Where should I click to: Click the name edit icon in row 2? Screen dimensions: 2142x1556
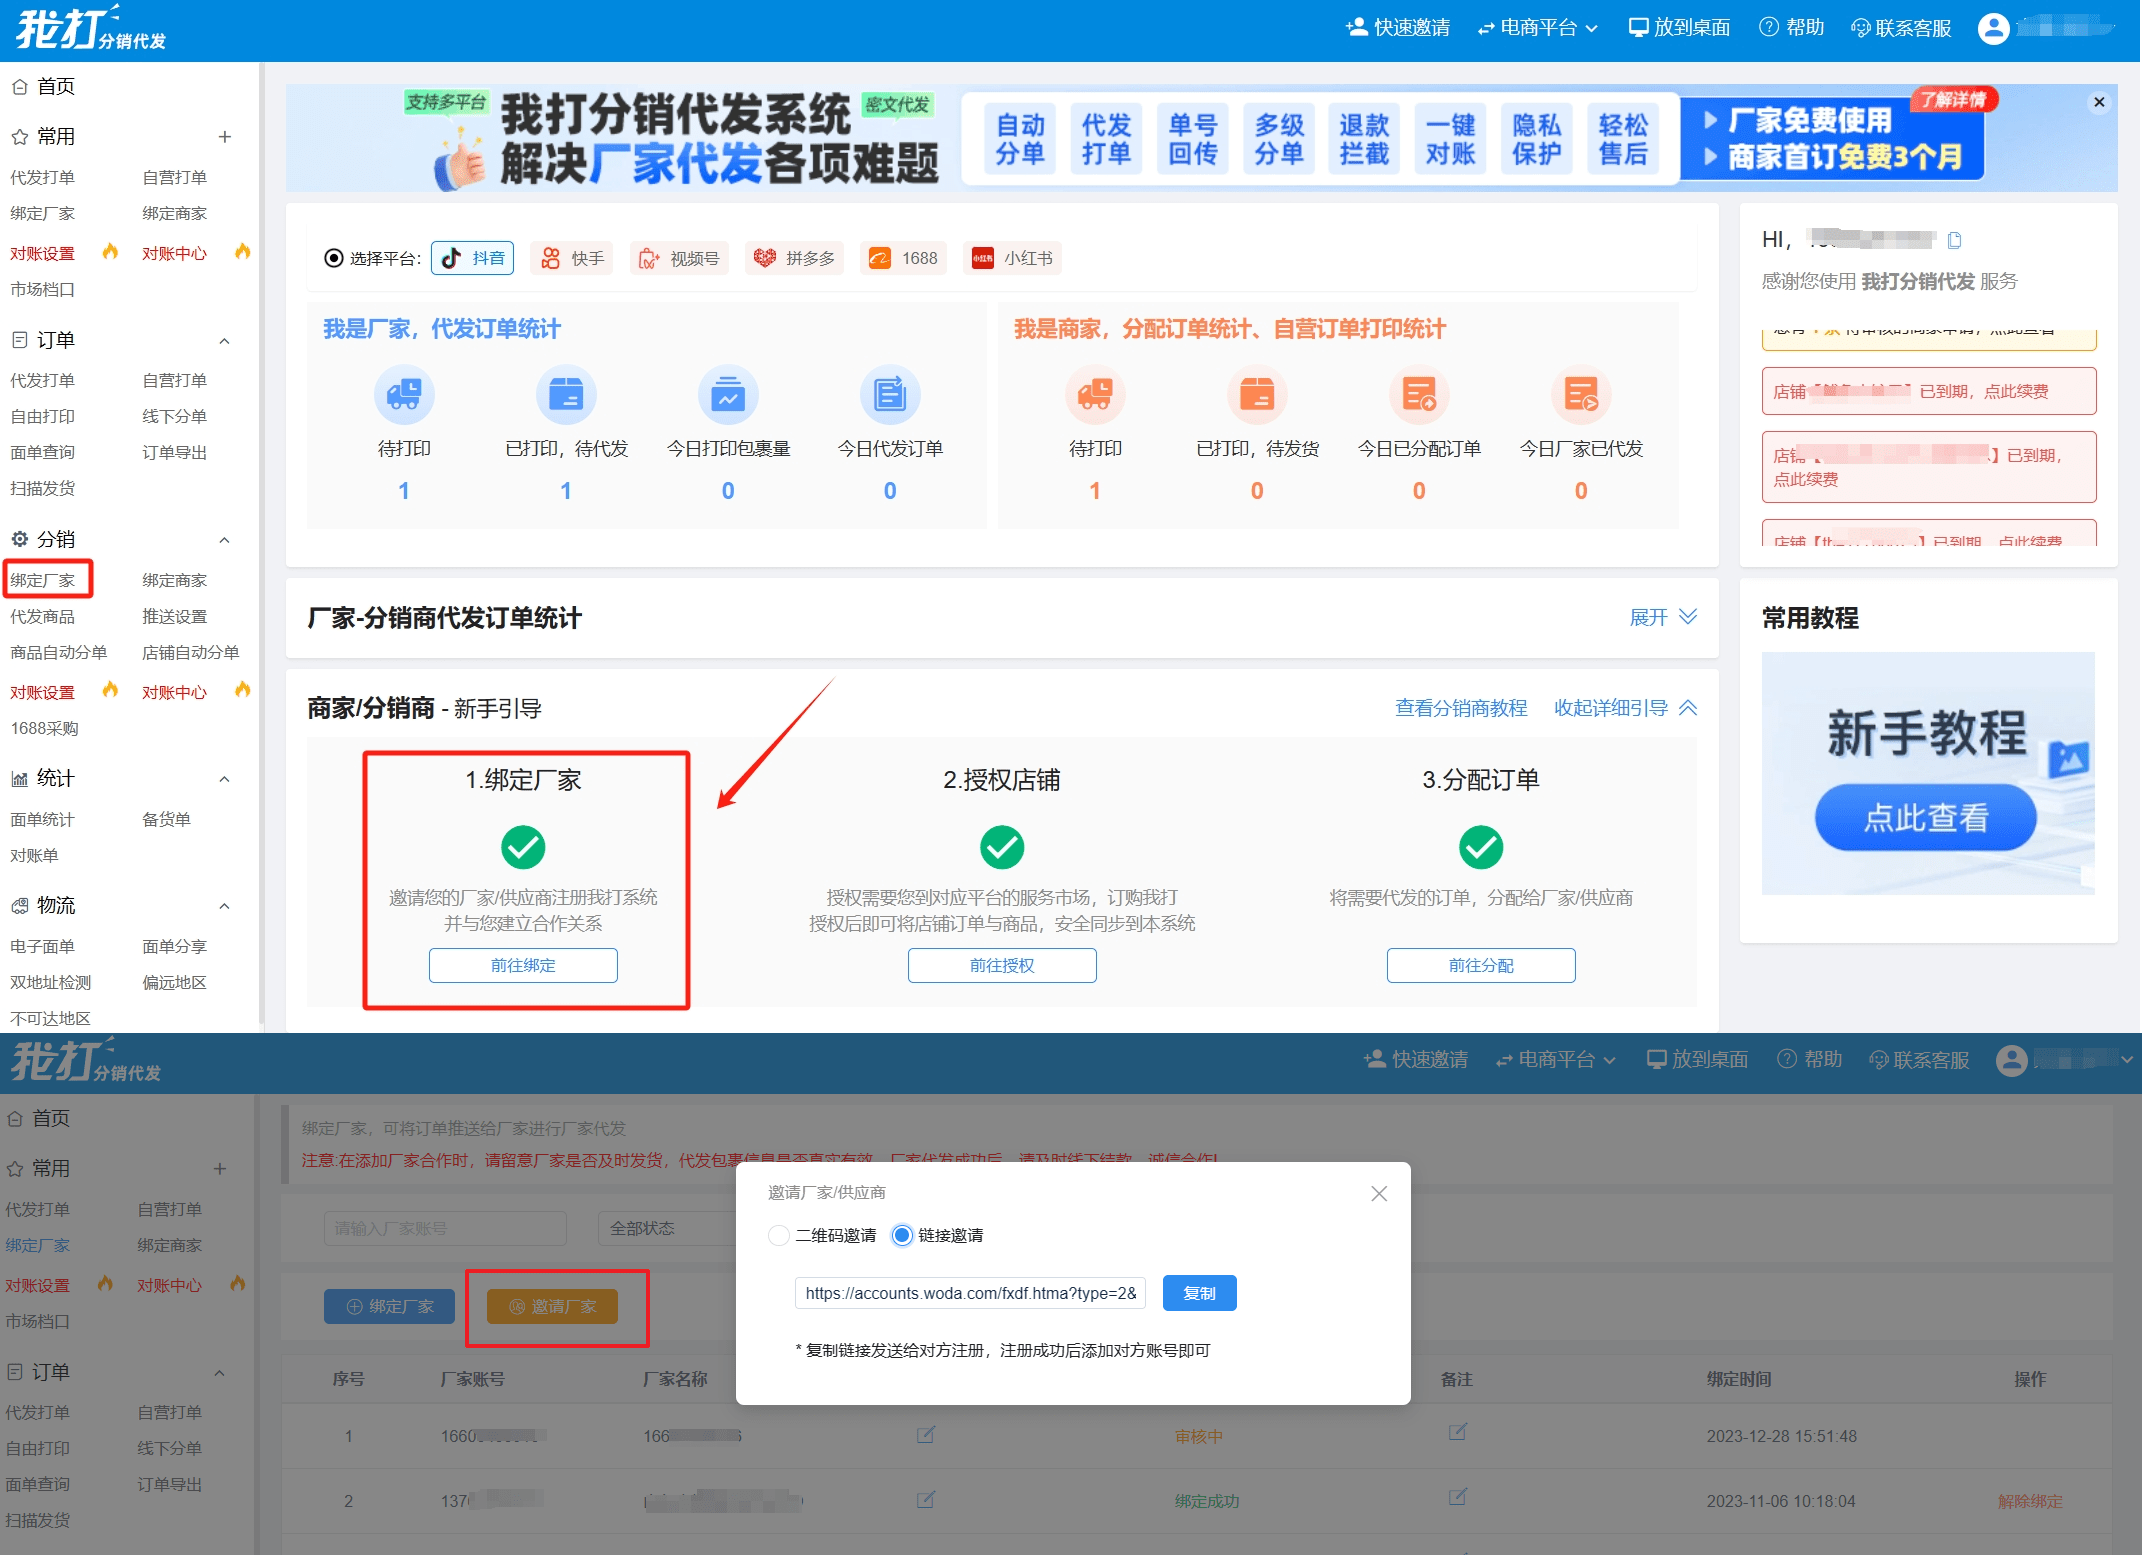(925, 1500)
